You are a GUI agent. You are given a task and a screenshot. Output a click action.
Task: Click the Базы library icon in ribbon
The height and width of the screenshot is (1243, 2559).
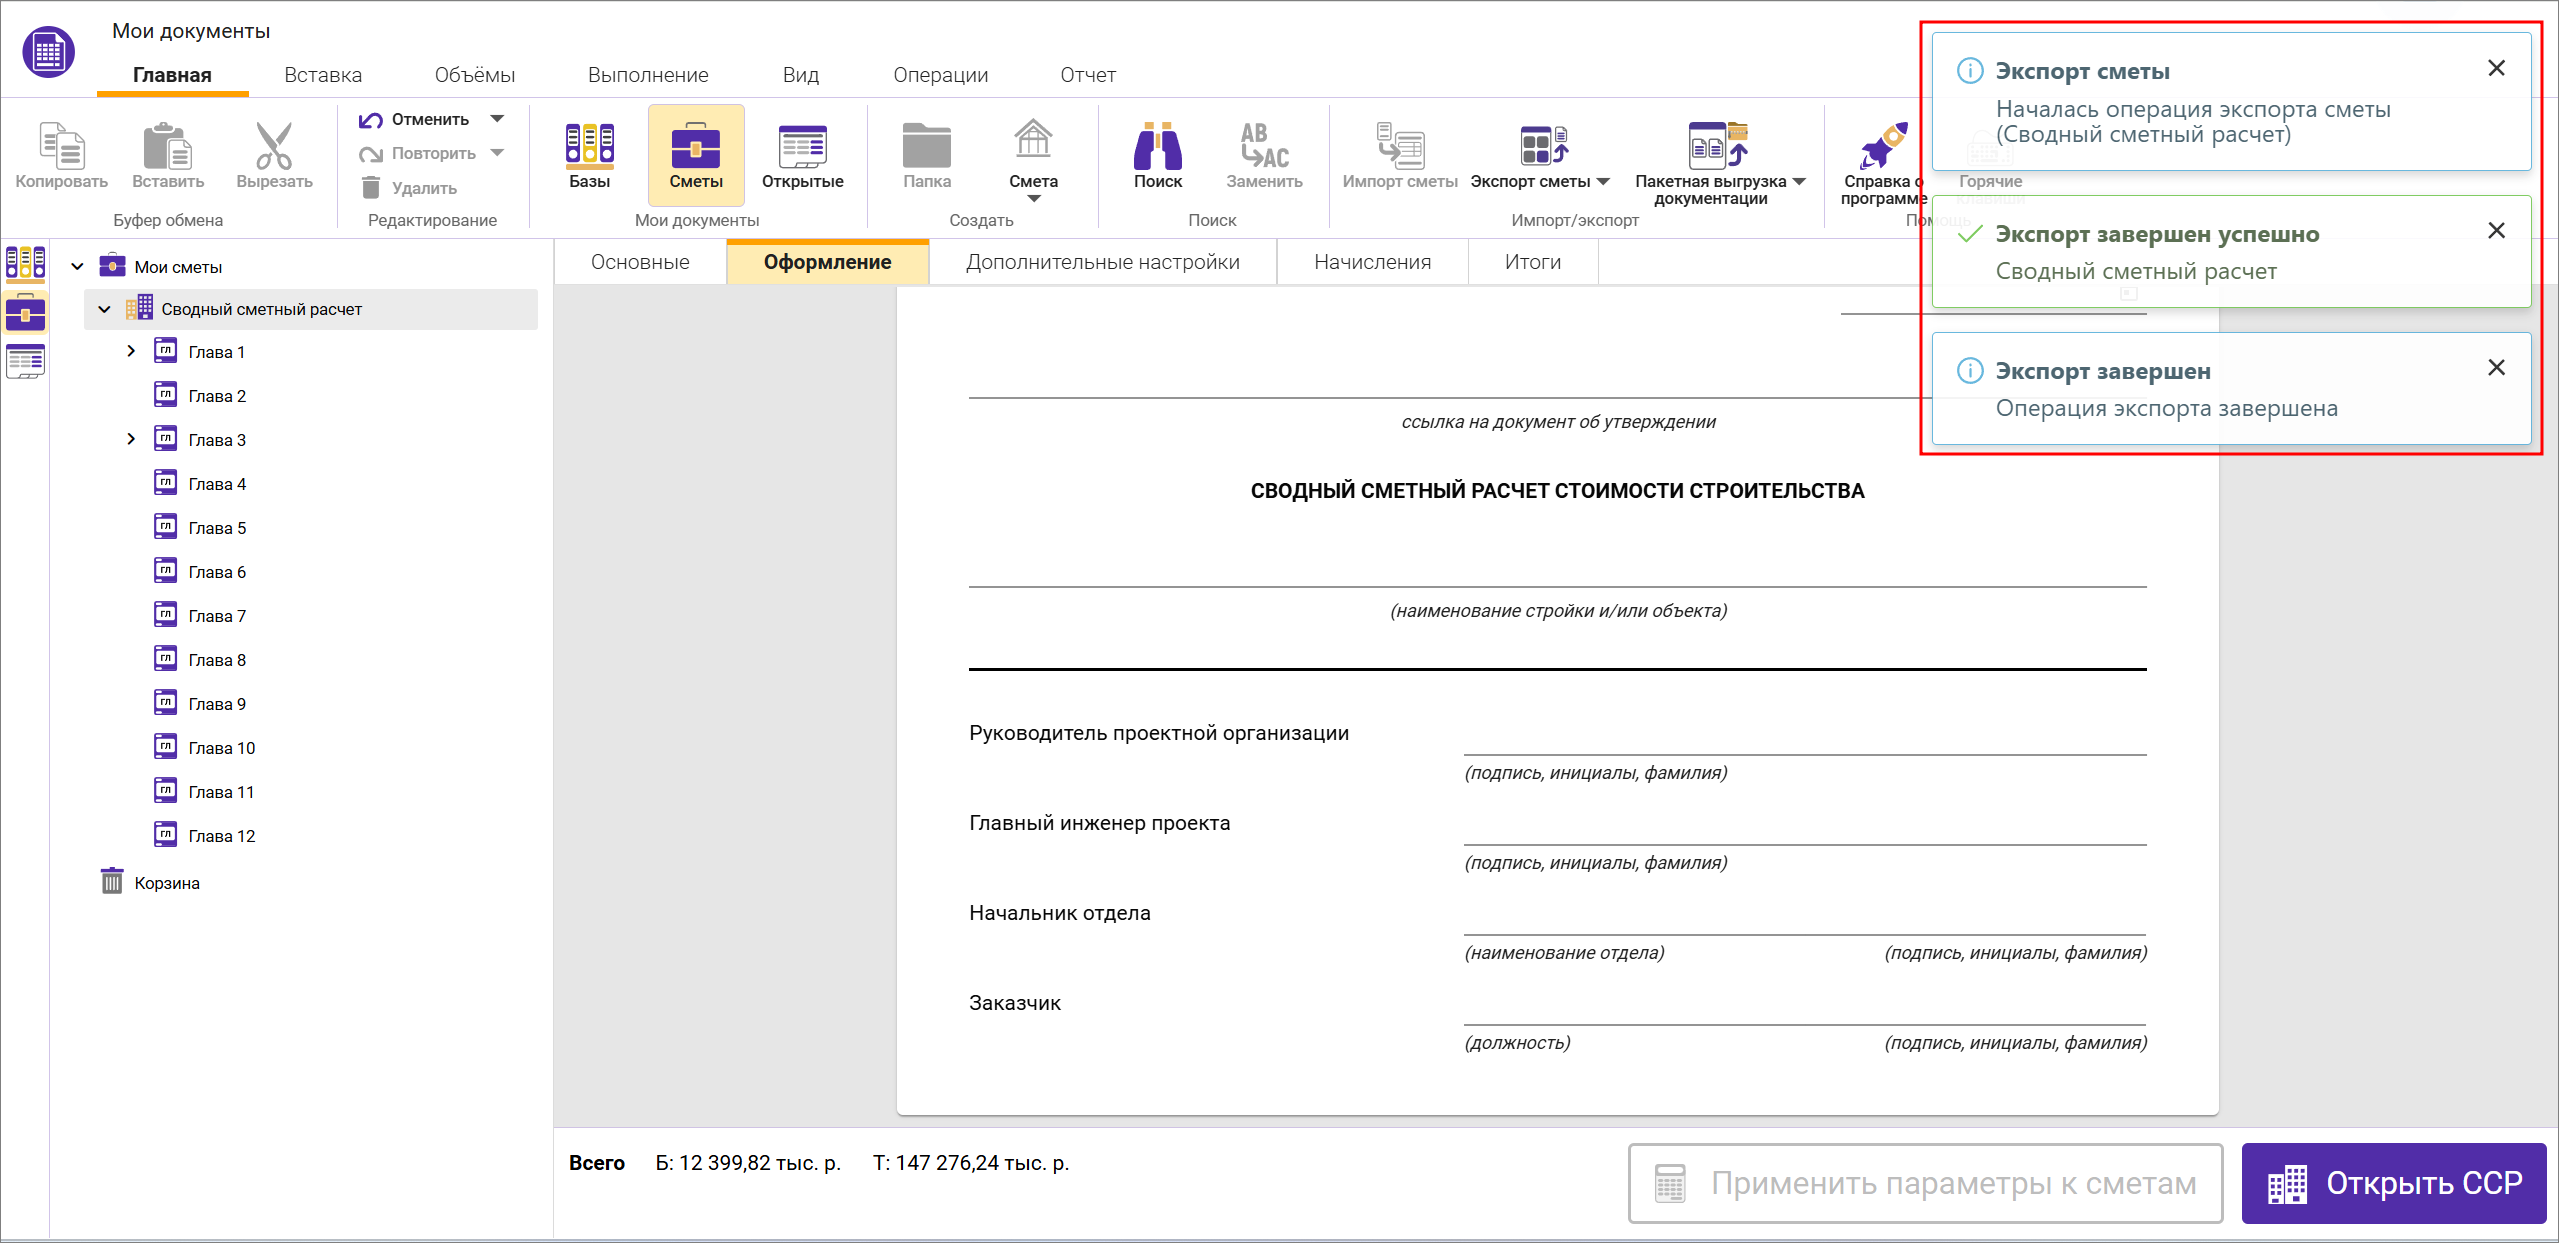pos(589,146)
